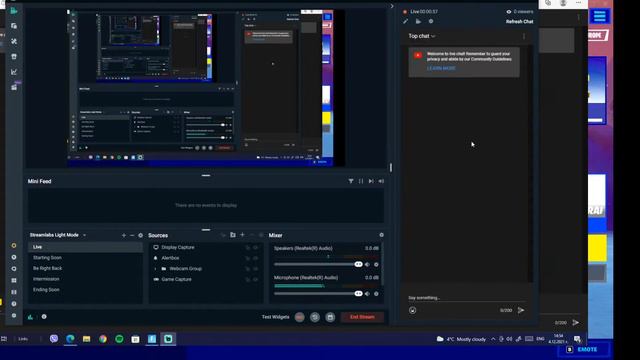The image size is (640, 360).
Task: Hide the Game Capture source
Action: [256, 279]
